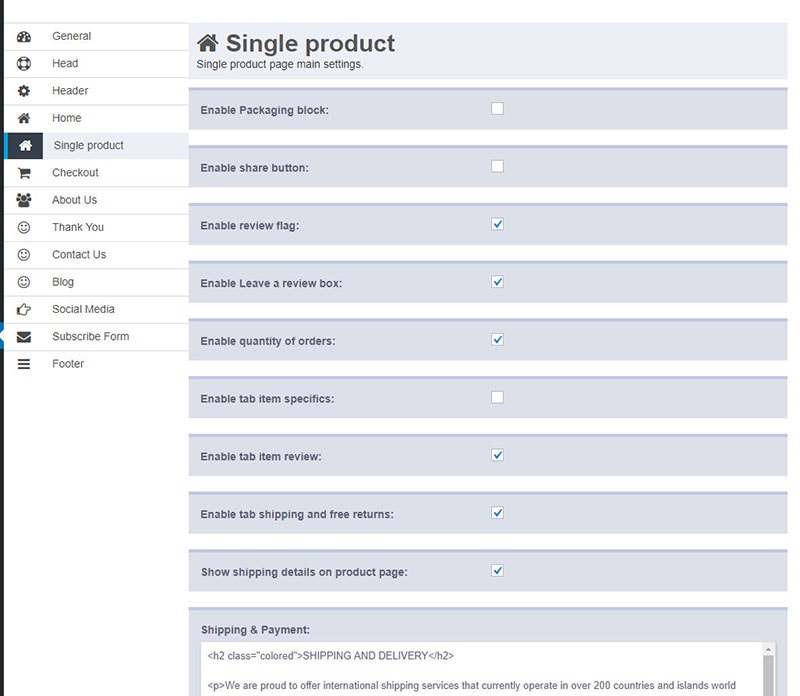
Task: Click the General dashboard palette icon
Action: point(24,37)
